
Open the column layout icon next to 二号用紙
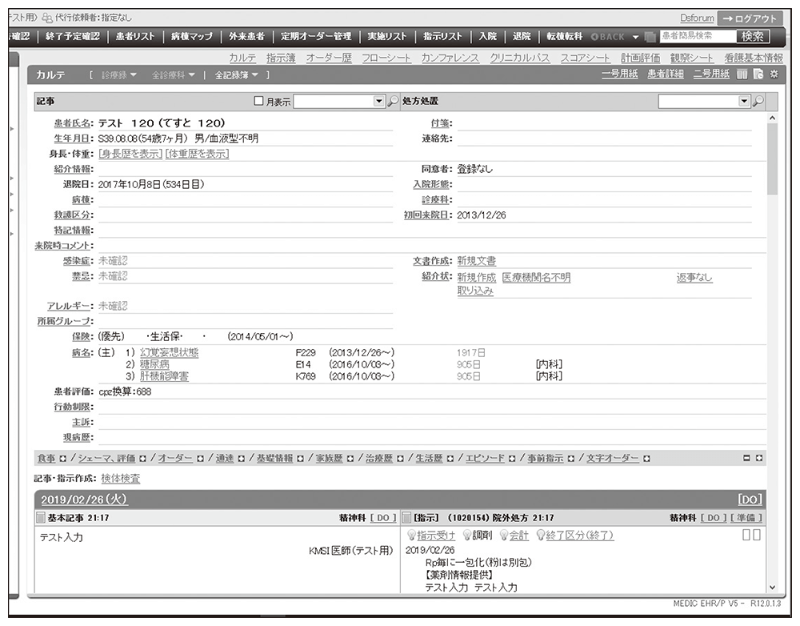click(x=742, y=75)
